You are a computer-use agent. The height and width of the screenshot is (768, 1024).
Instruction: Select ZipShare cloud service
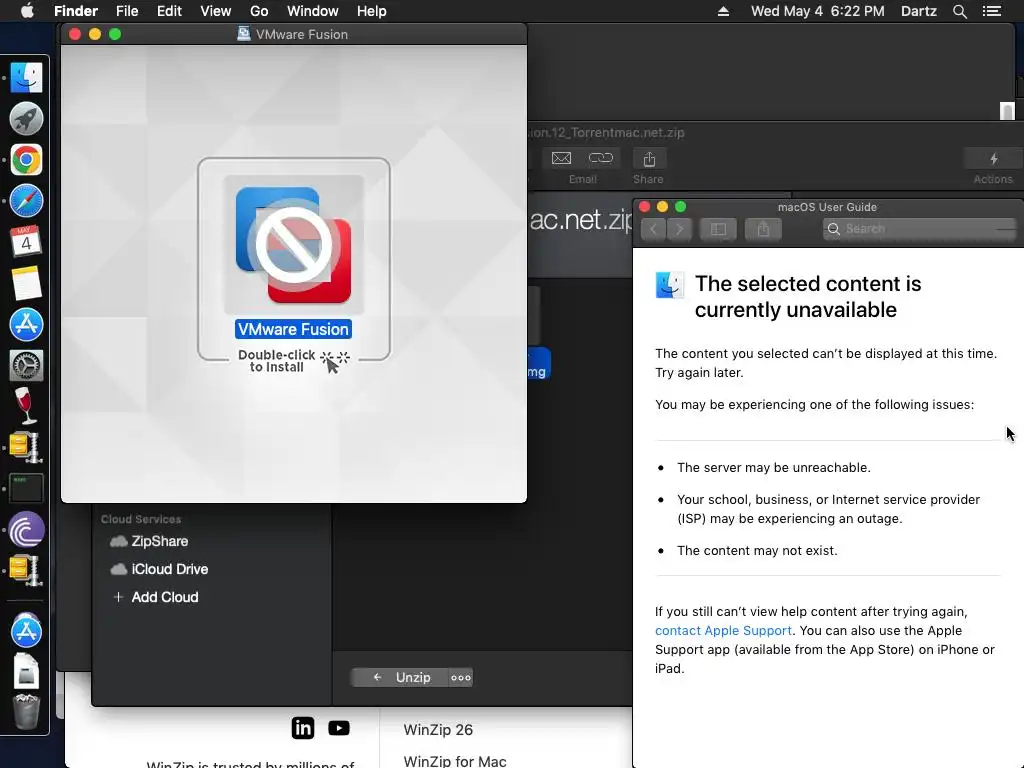click(x=159, y=541)
